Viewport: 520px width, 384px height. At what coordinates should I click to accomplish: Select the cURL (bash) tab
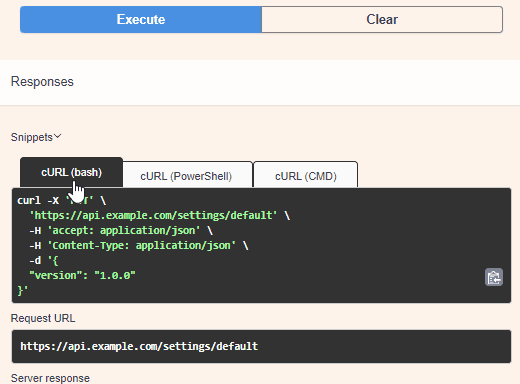click(71, 172)
